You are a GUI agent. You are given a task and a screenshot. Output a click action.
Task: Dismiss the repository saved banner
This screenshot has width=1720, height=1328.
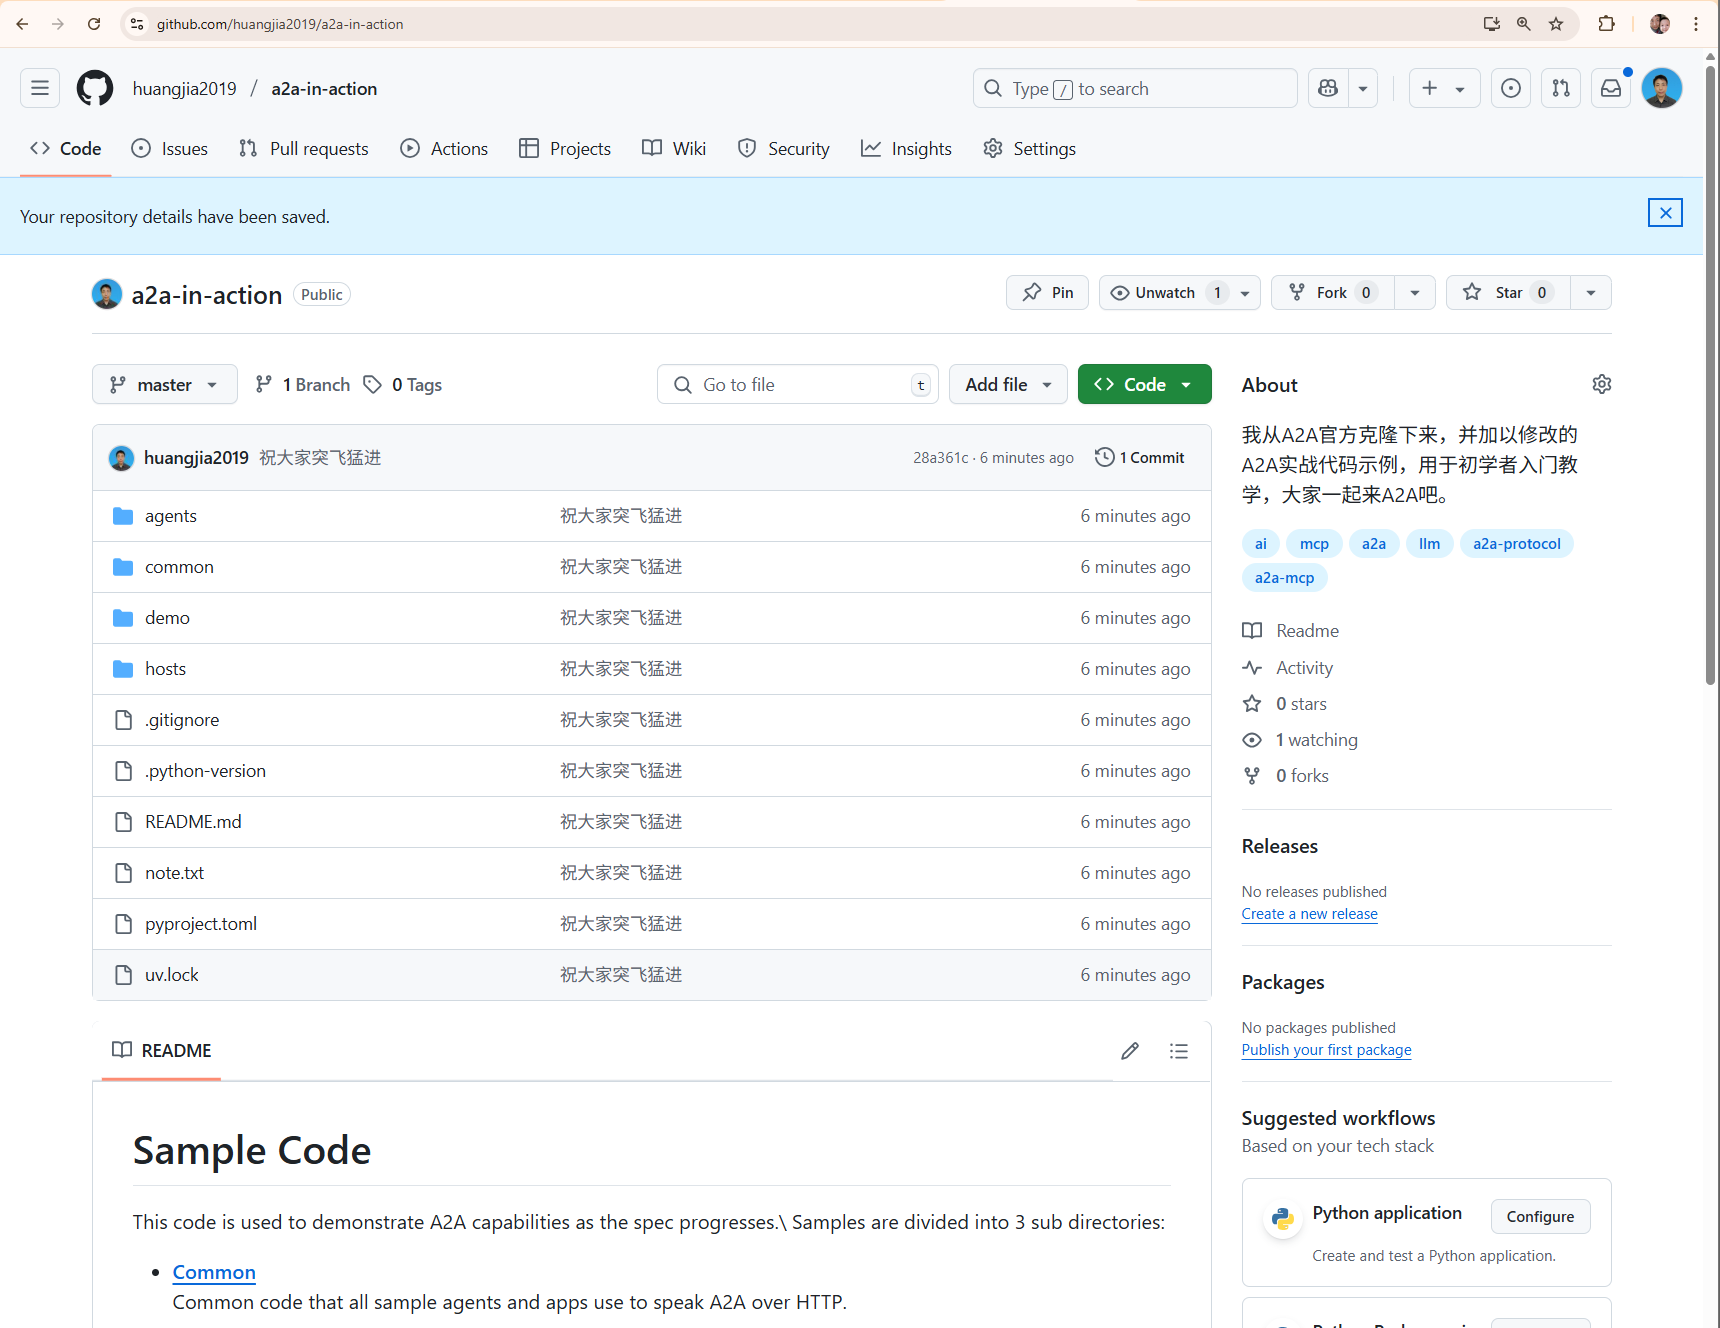point(1665,213)
